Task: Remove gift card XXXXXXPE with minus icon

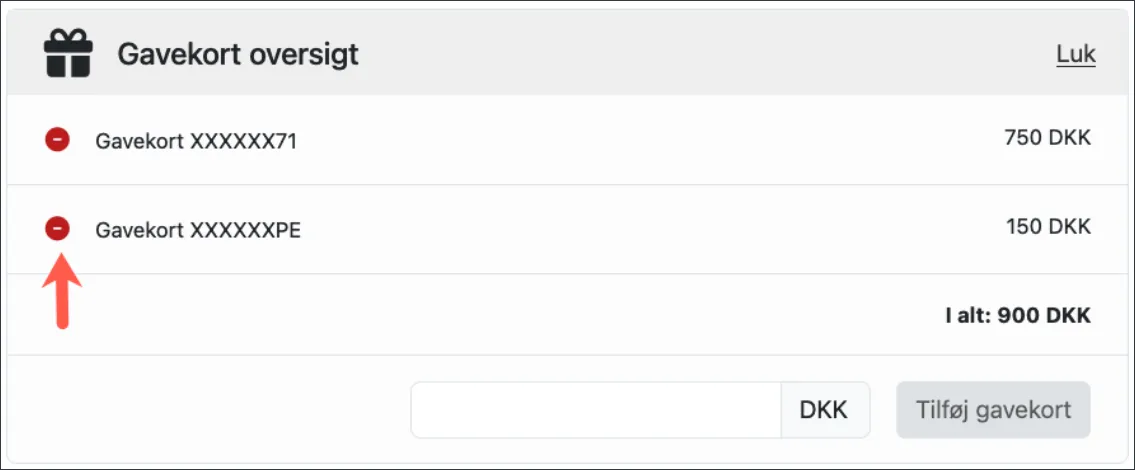Action: (57, 229)
